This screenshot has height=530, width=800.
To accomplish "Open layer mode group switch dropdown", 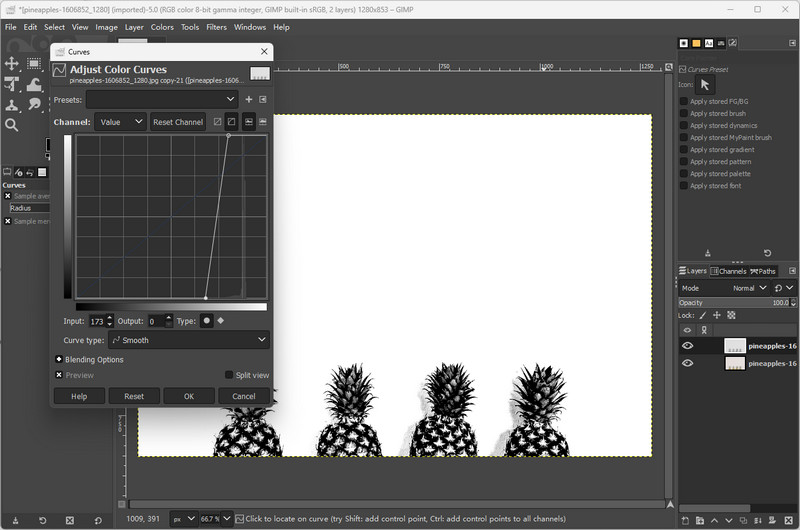I will pos(783,288).
